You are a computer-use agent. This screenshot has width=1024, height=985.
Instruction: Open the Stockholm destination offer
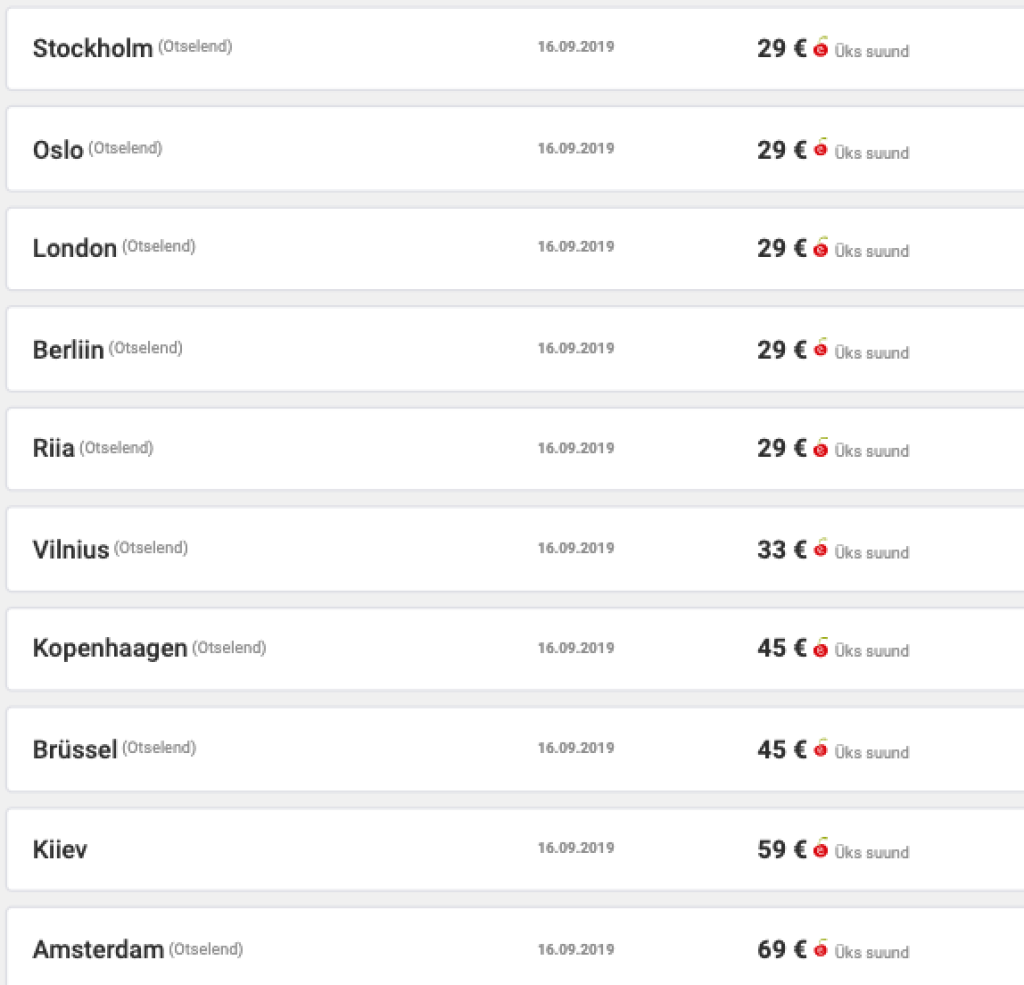coord(93,48)
